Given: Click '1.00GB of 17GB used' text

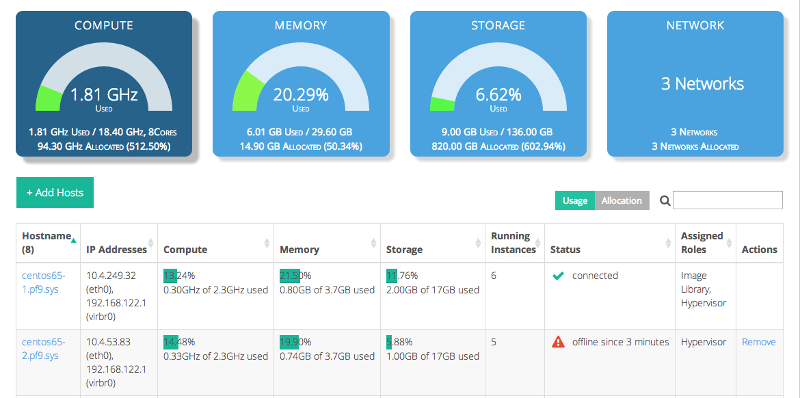Looking at the screenshot, I should 433,356.
